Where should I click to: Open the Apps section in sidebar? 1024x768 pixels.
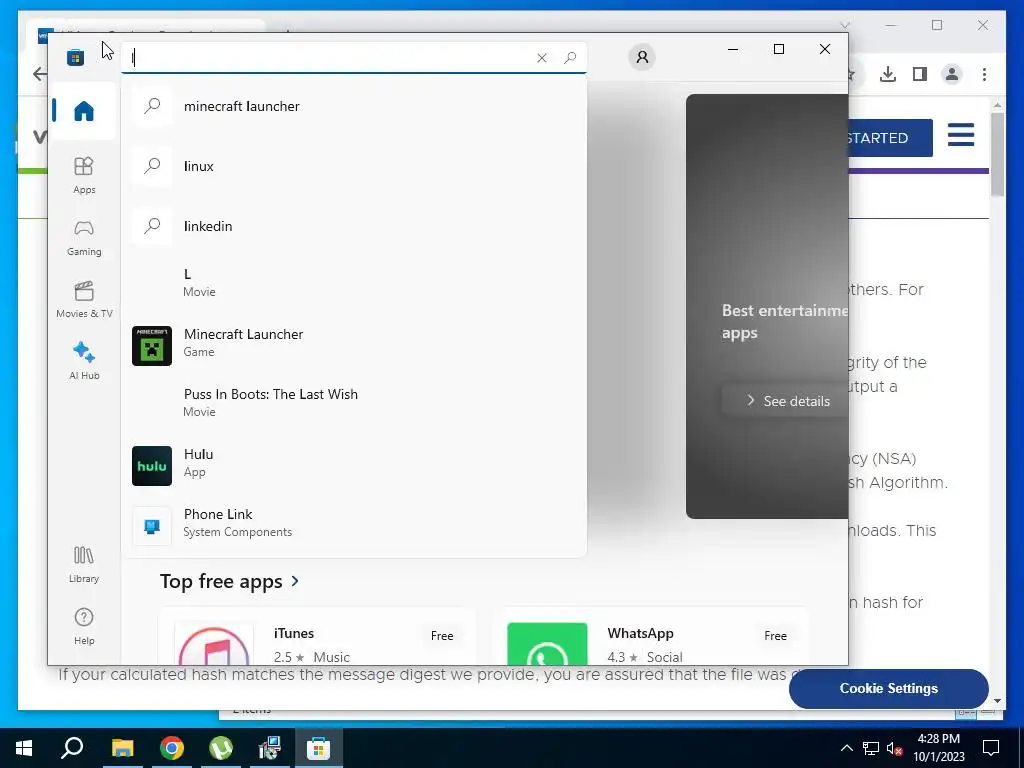click(x=84, y=175)
